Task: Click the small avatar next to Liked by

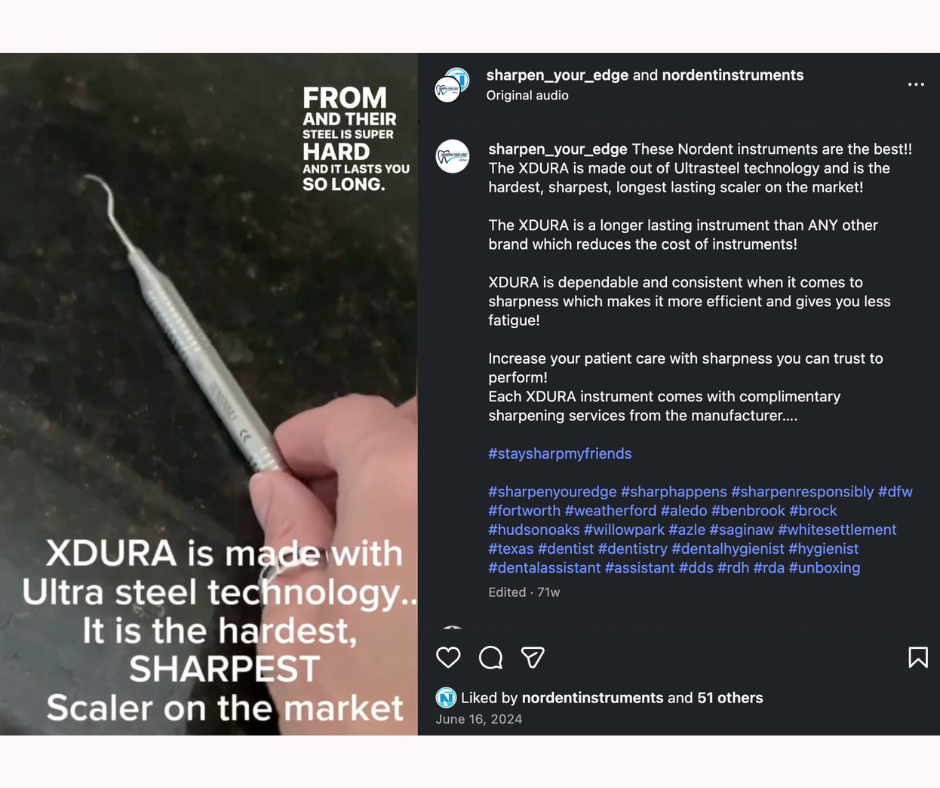Action: (x=446, y=697)
